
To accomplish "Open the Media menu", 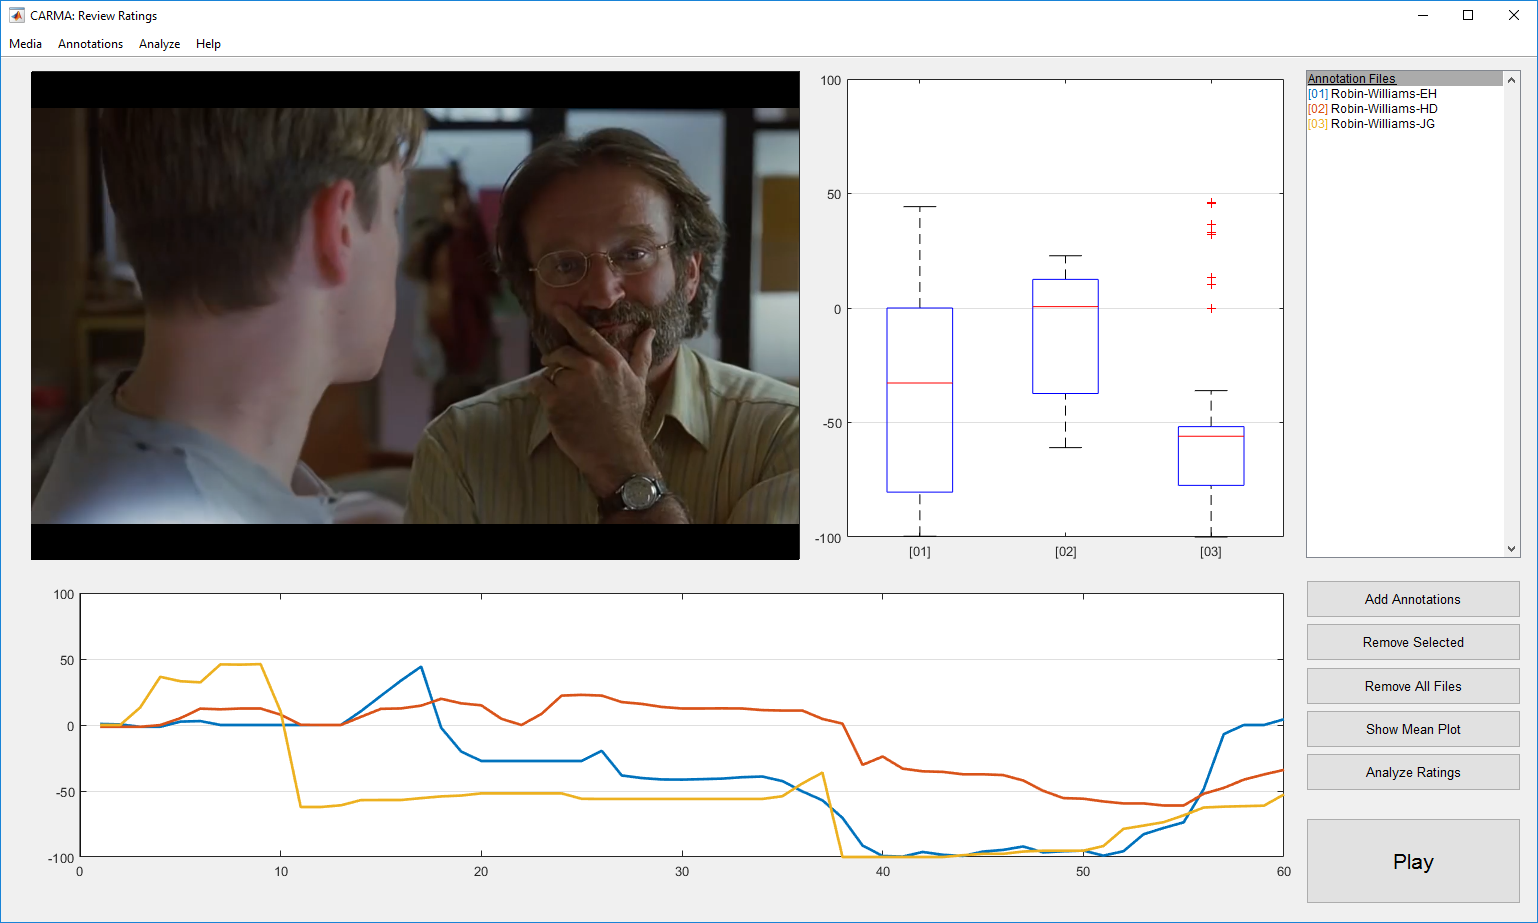I will [25, 44].
